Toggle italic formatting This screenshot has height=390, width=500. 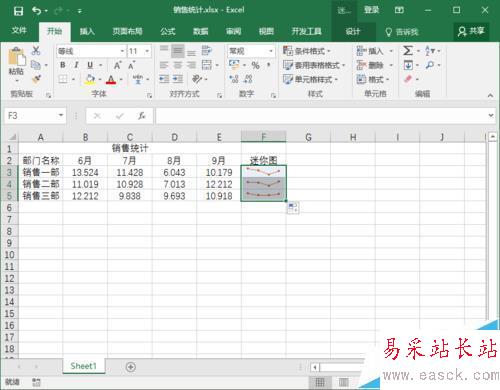[x=76, y=65]
